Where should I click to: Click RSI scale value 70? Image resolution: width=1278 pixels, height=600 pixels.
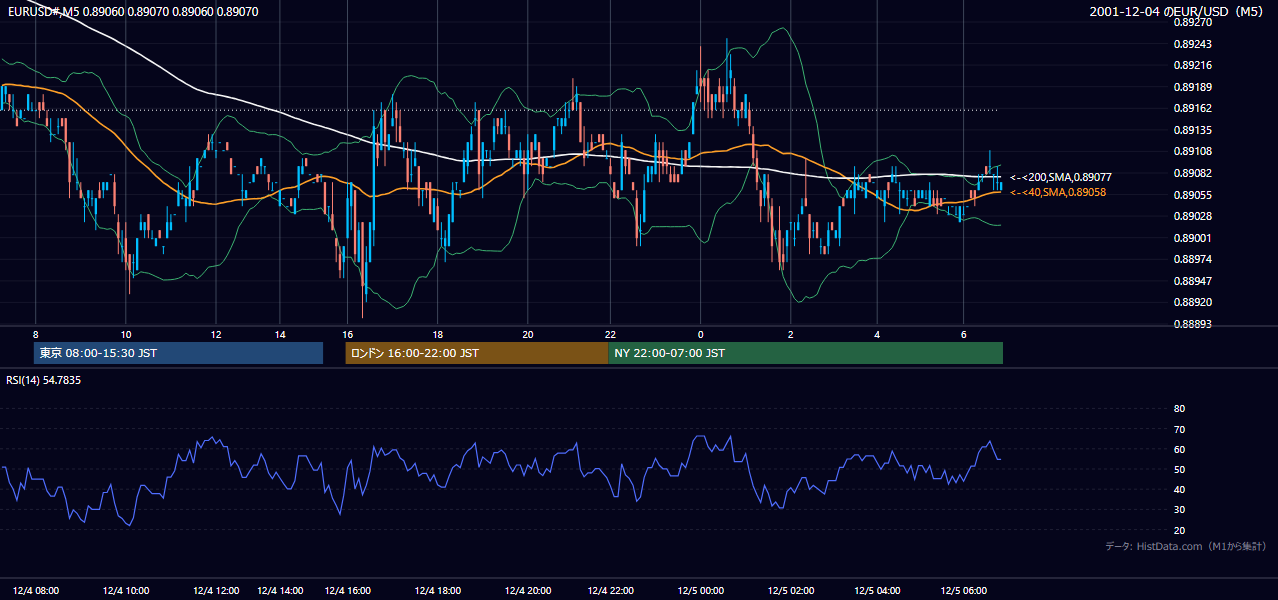click(1179, 429)
